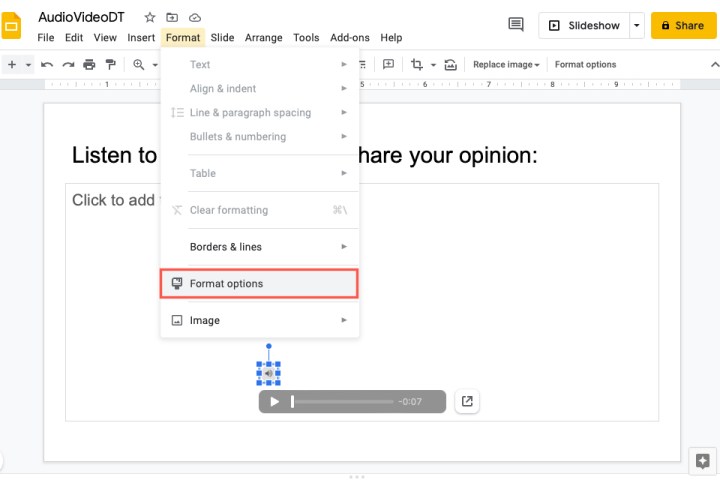This screenshot has width=720, height=480.
Task: Click the undo arrow in toolbar
Action: pyautogui.click(x=47, y=65)
